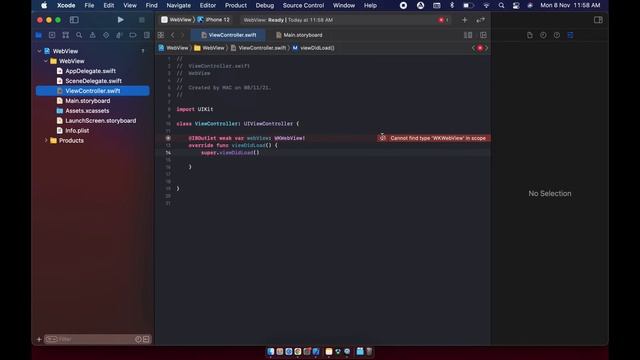
Task: Open the Find navigator
Action: [x=79, y=35]
